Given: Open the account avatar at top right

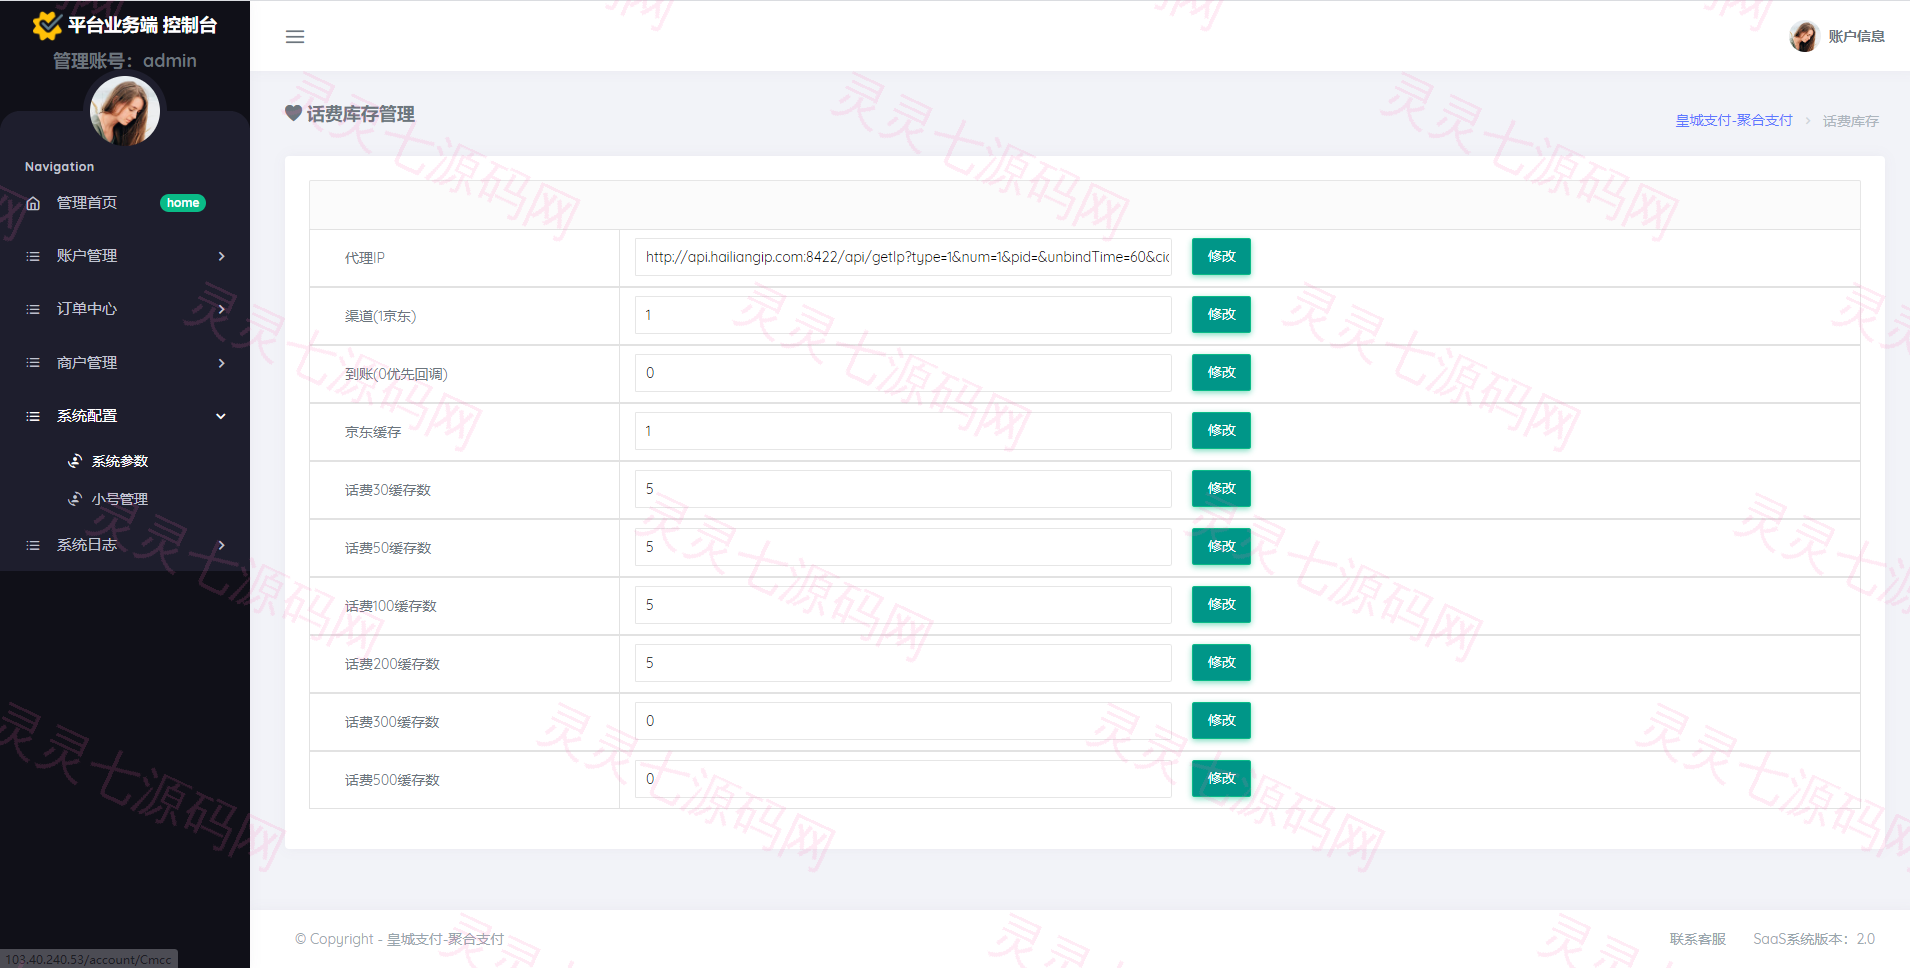Looking at the screenshot, I should [x=1804, y=36].
